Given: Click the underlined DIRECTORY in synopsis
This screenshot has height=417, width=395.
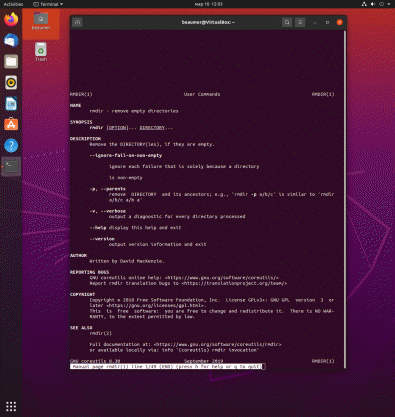Looking at the screenshot, I should [x=152, y=128].
